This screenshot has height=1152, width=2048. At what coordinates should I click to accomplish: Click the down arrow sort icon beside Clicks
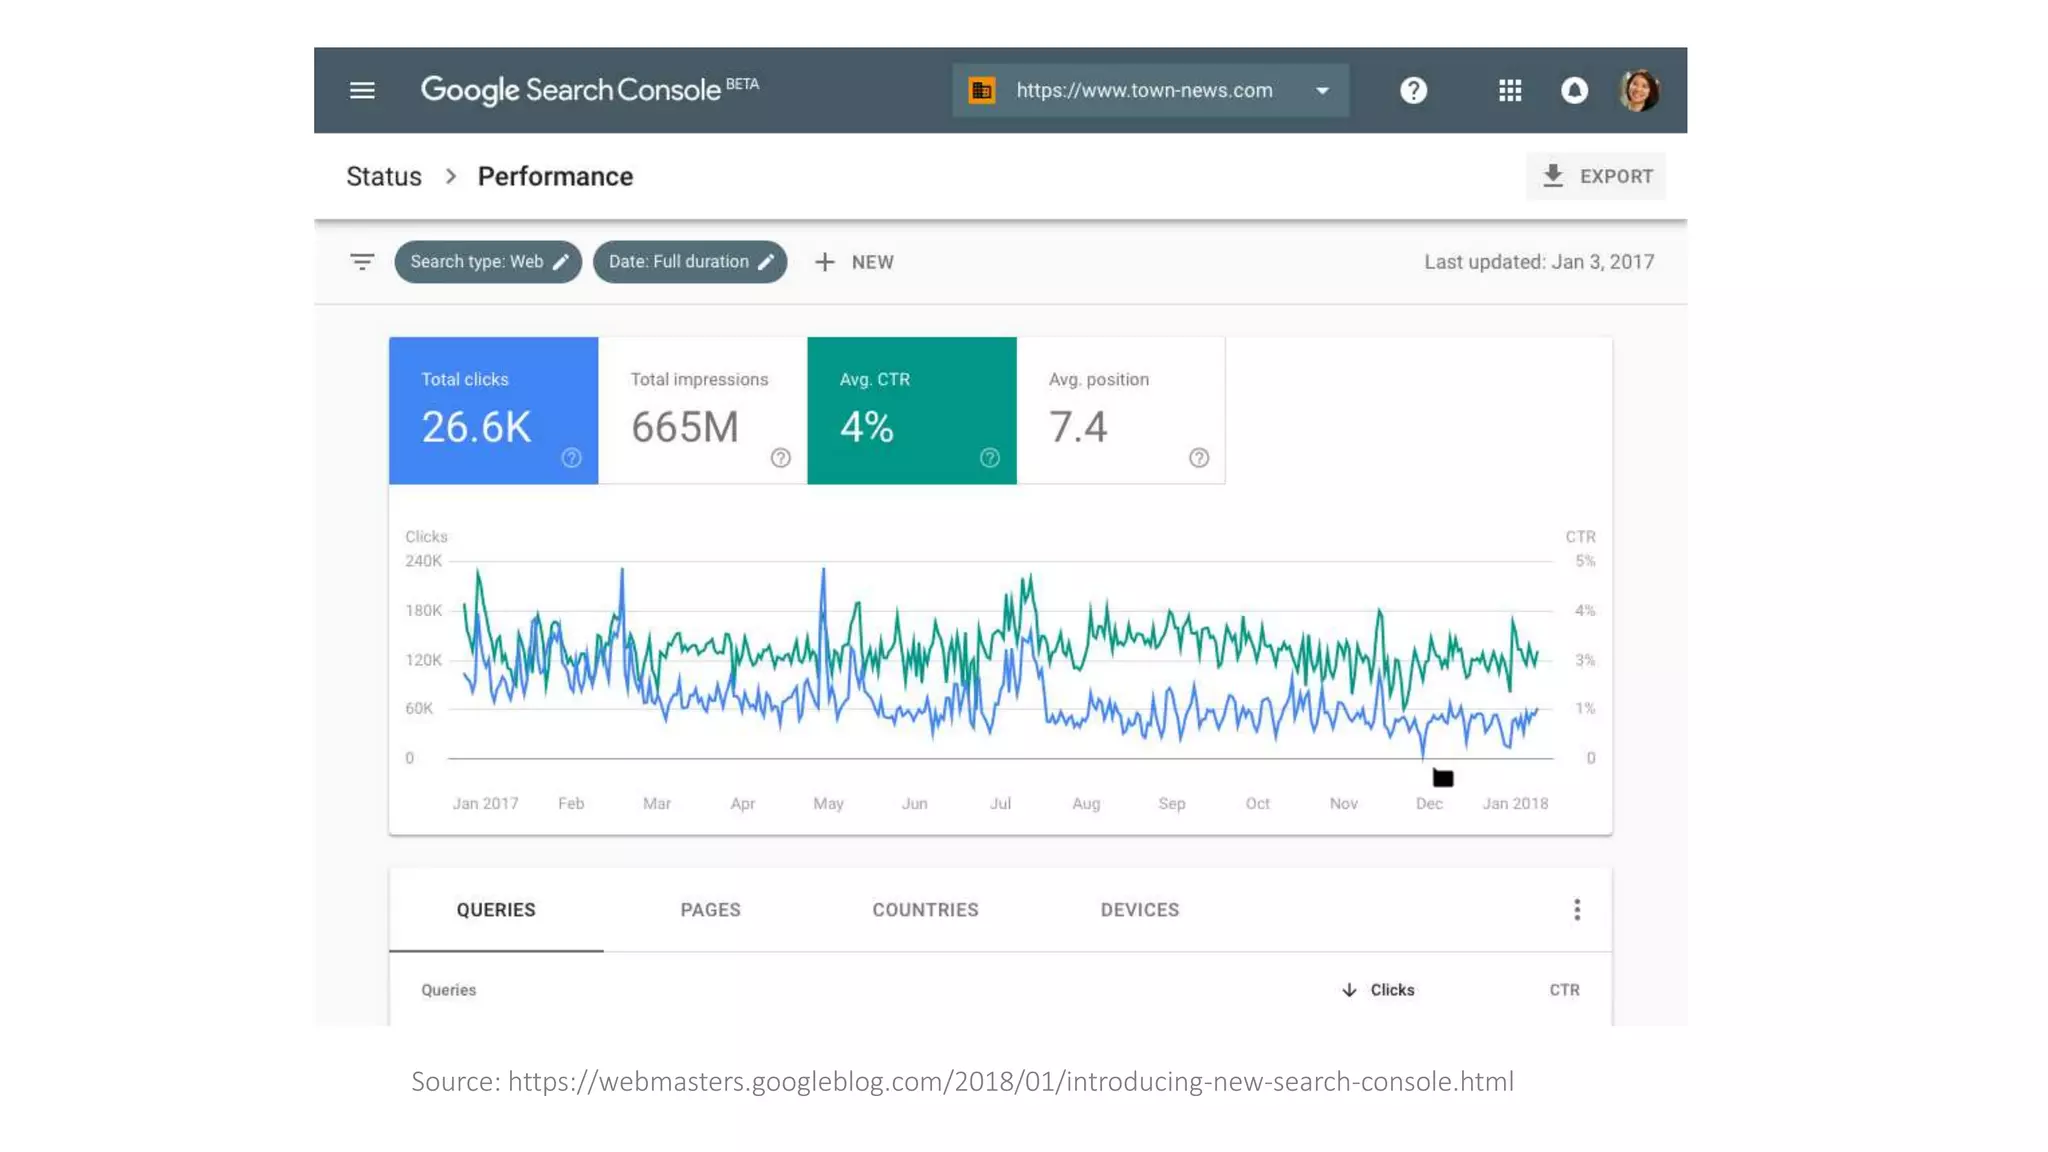1349,990
